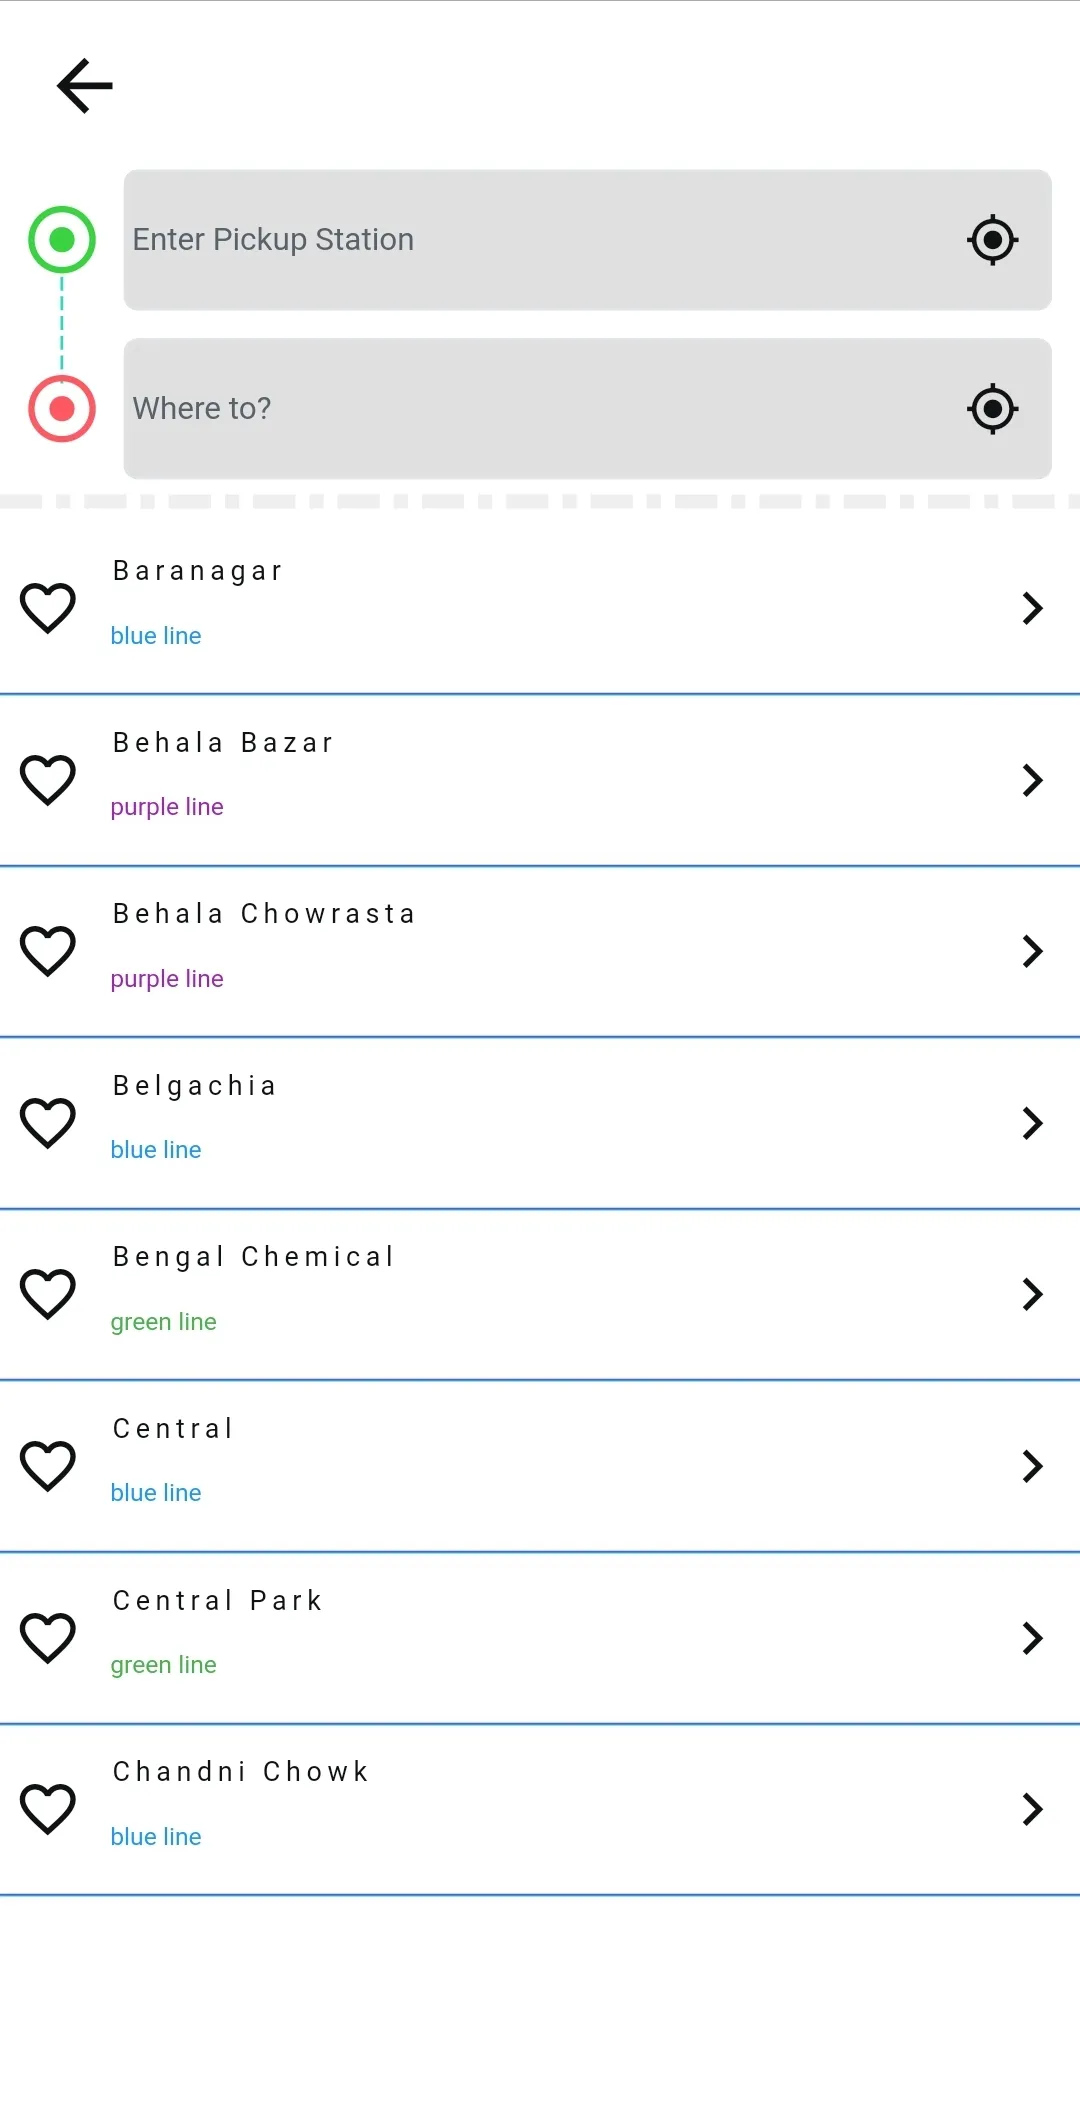Choose Bengal Chemical station name
The image size is (1080, 2107).
254,1257
